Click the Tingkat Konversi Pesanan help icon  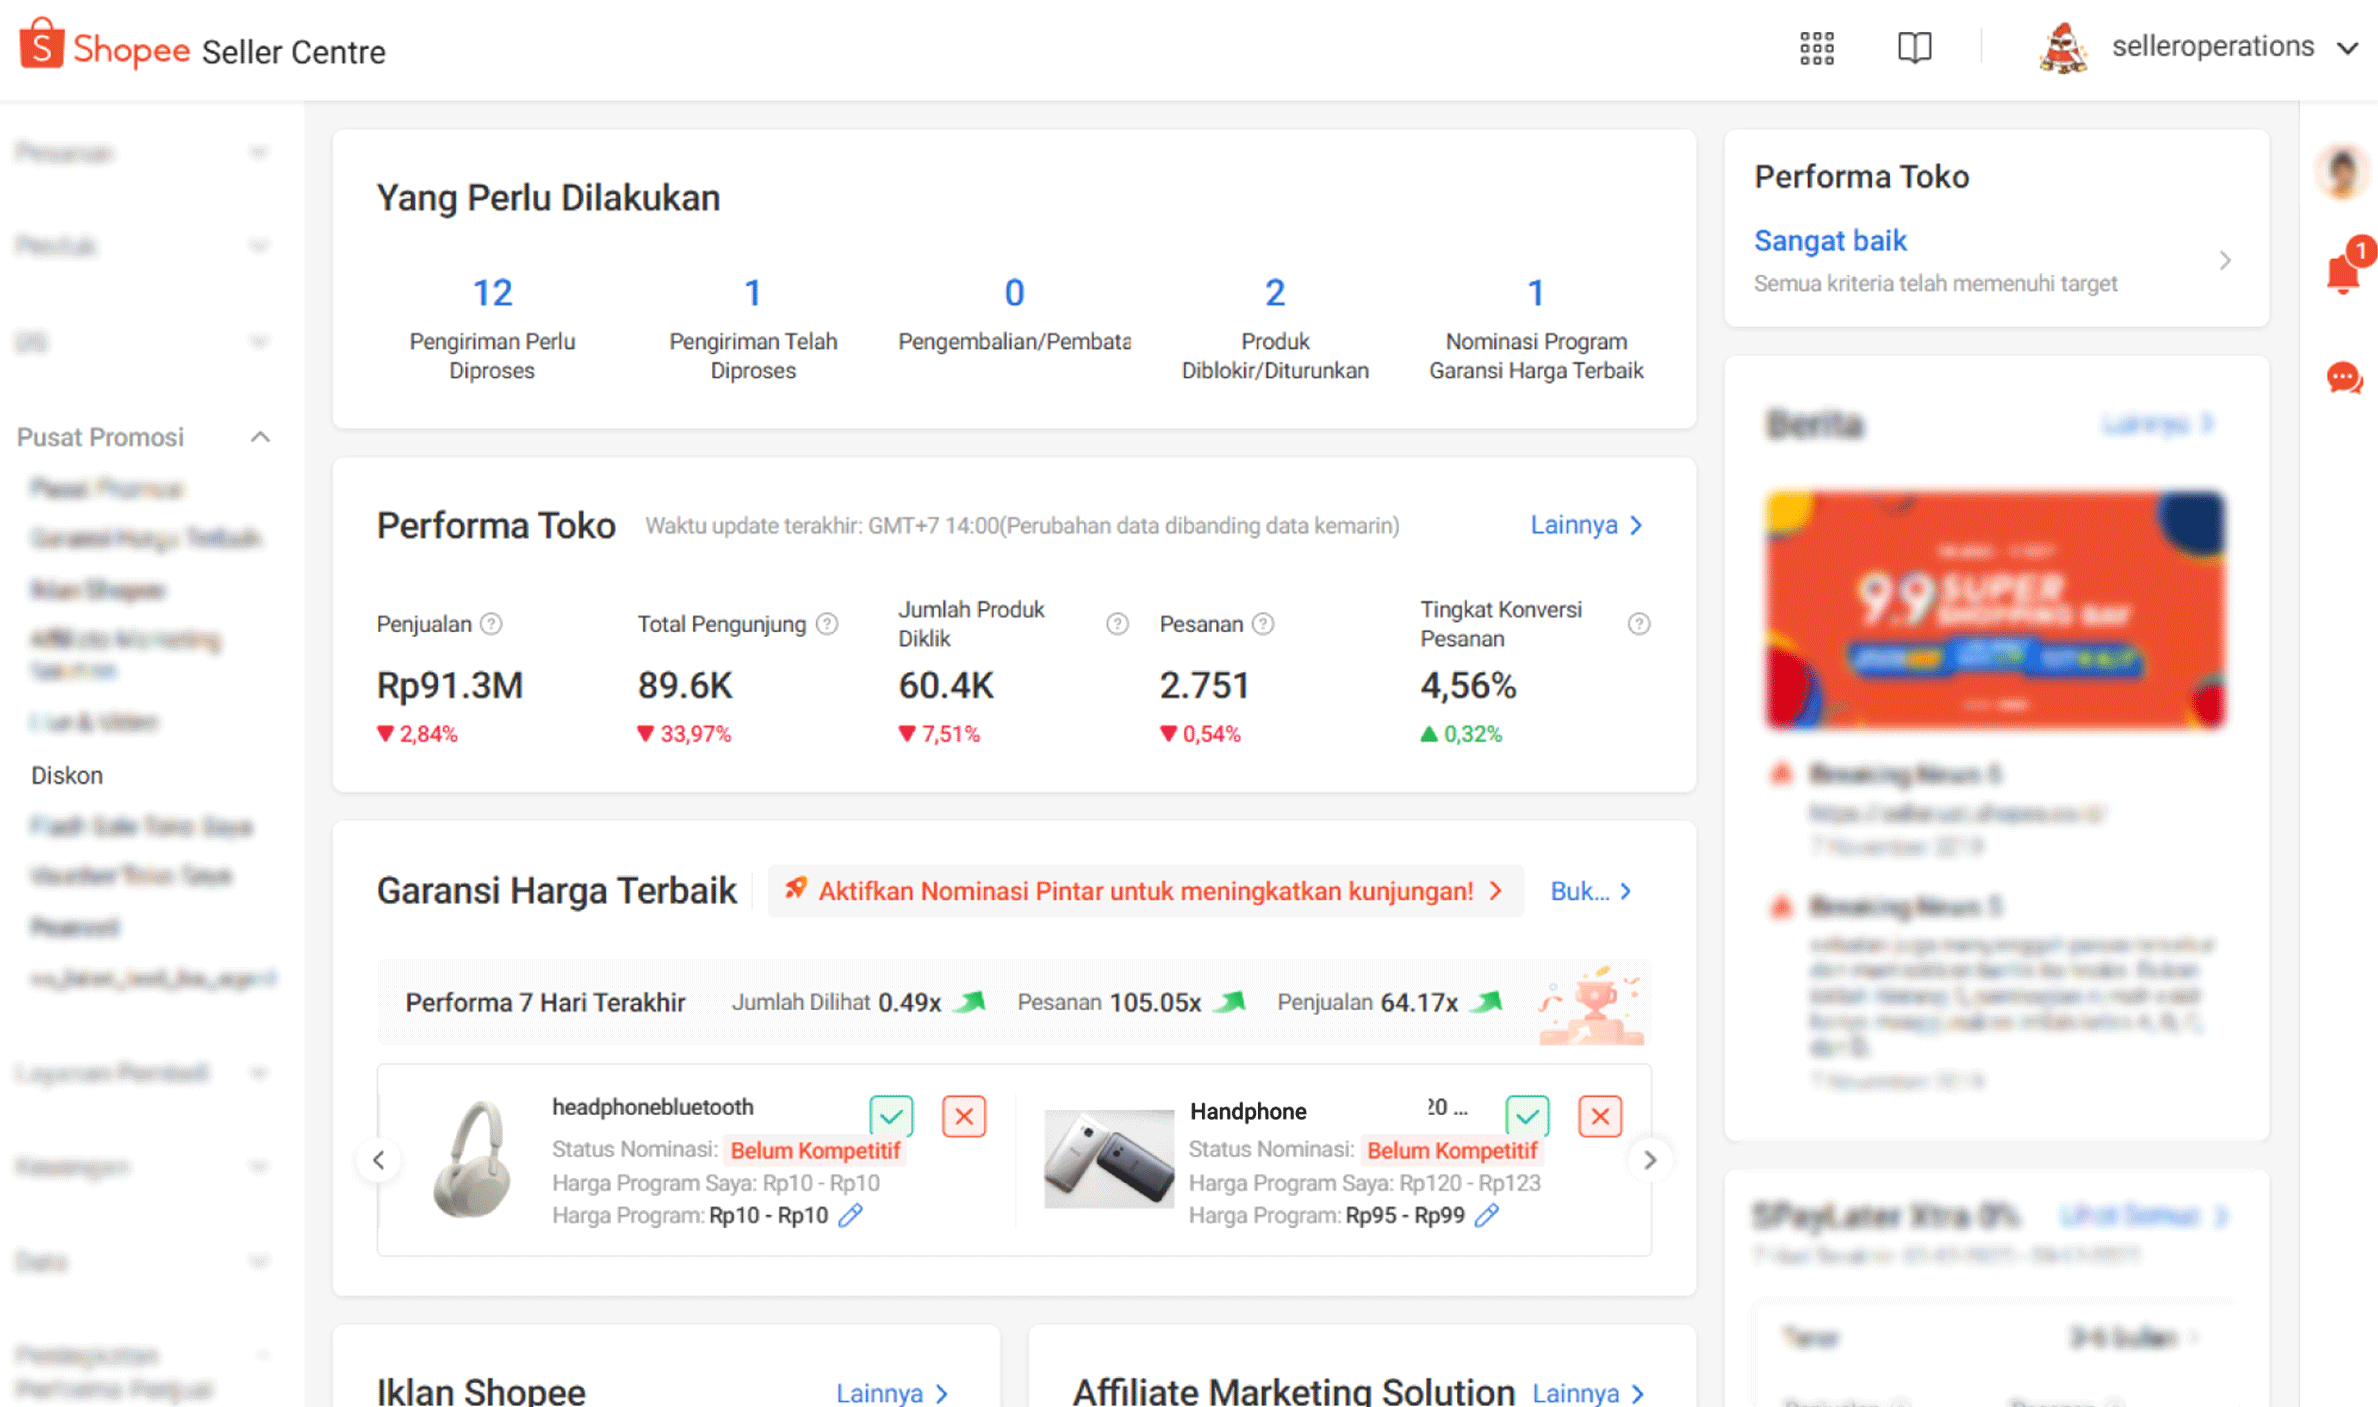[x=1638, y=624]
